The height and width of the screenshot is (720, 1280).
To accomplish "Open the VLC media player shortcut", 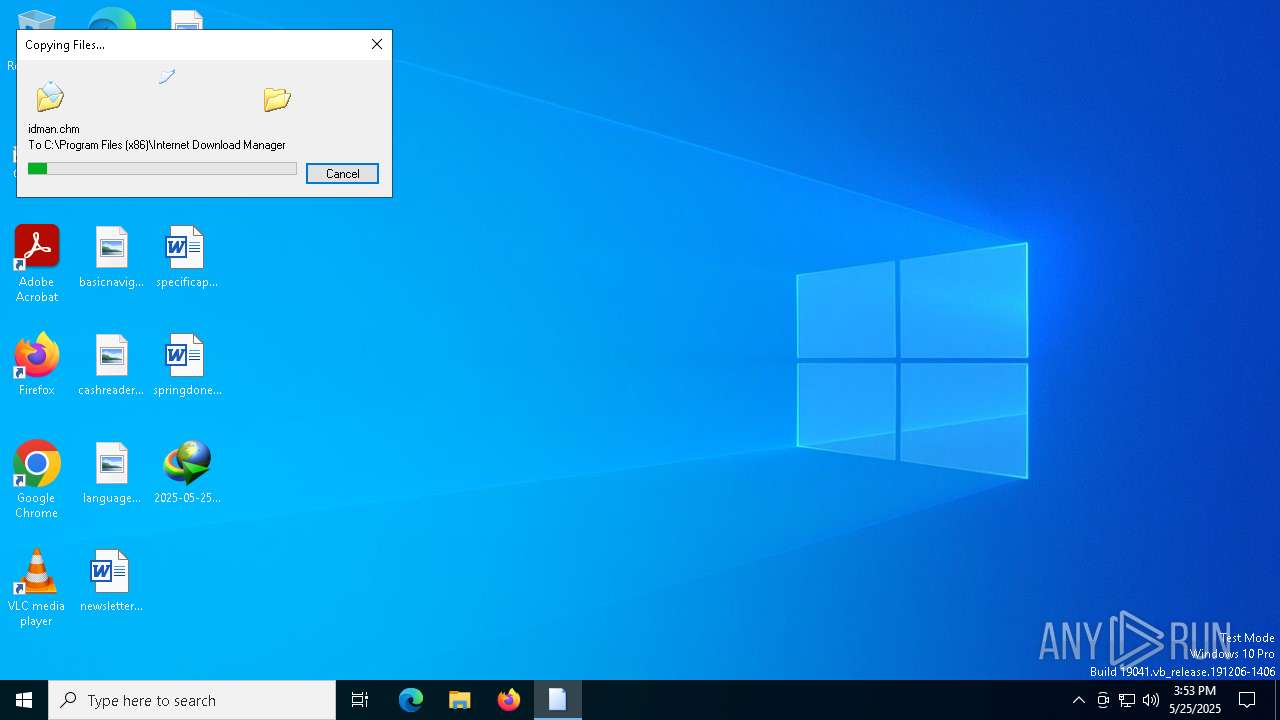I will click(36, 588).
